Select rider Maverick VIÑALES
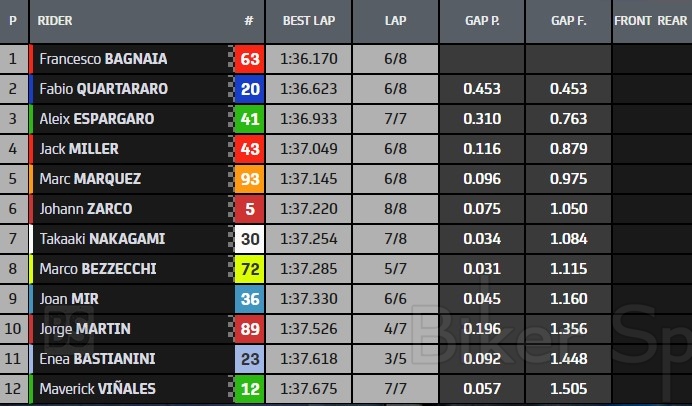 coord(97,388)
